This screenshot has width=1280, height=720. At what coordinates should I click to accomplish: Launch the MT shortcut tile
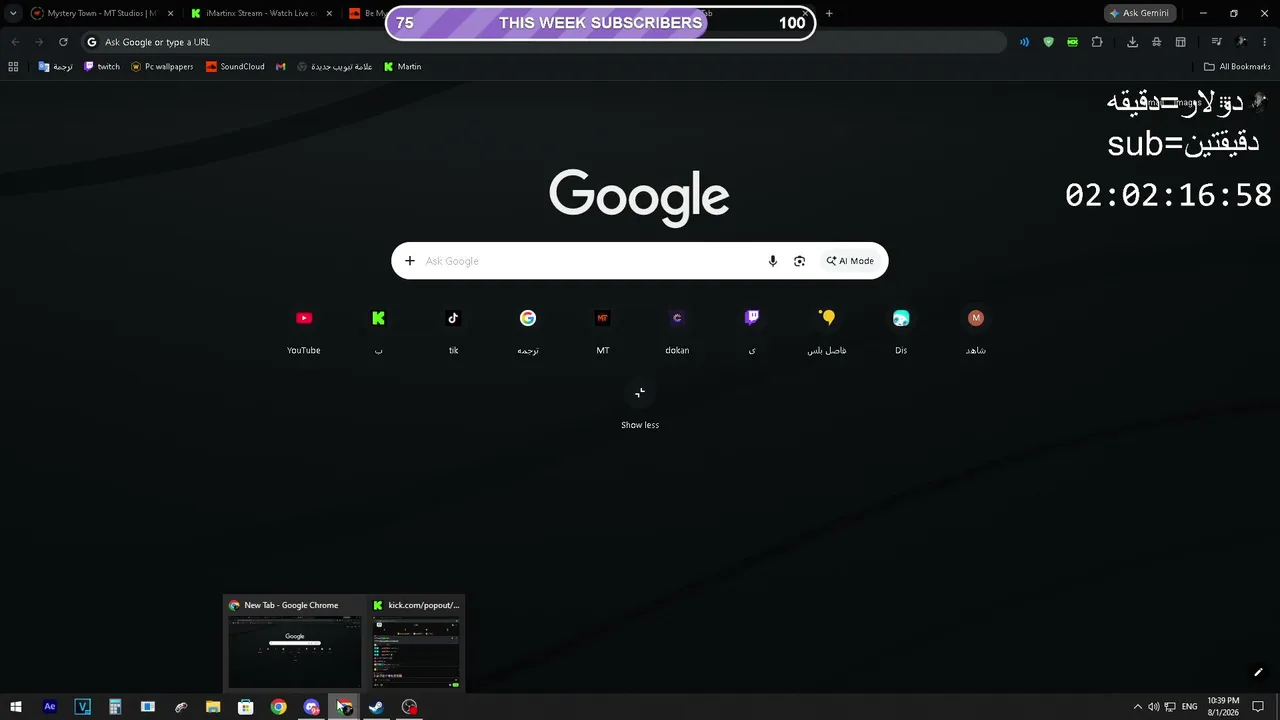[x=602, y=330]
